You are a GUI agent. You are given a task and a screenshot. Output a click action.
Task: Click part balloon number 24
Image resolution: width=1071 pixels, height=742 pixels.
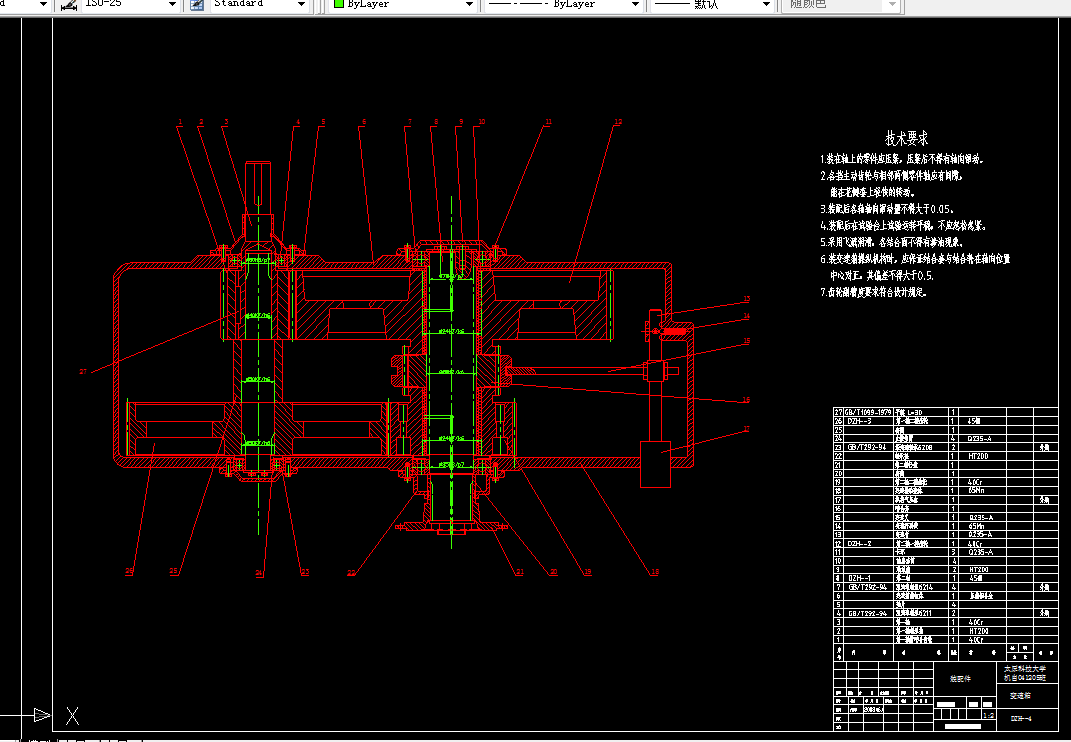[259, 573]
